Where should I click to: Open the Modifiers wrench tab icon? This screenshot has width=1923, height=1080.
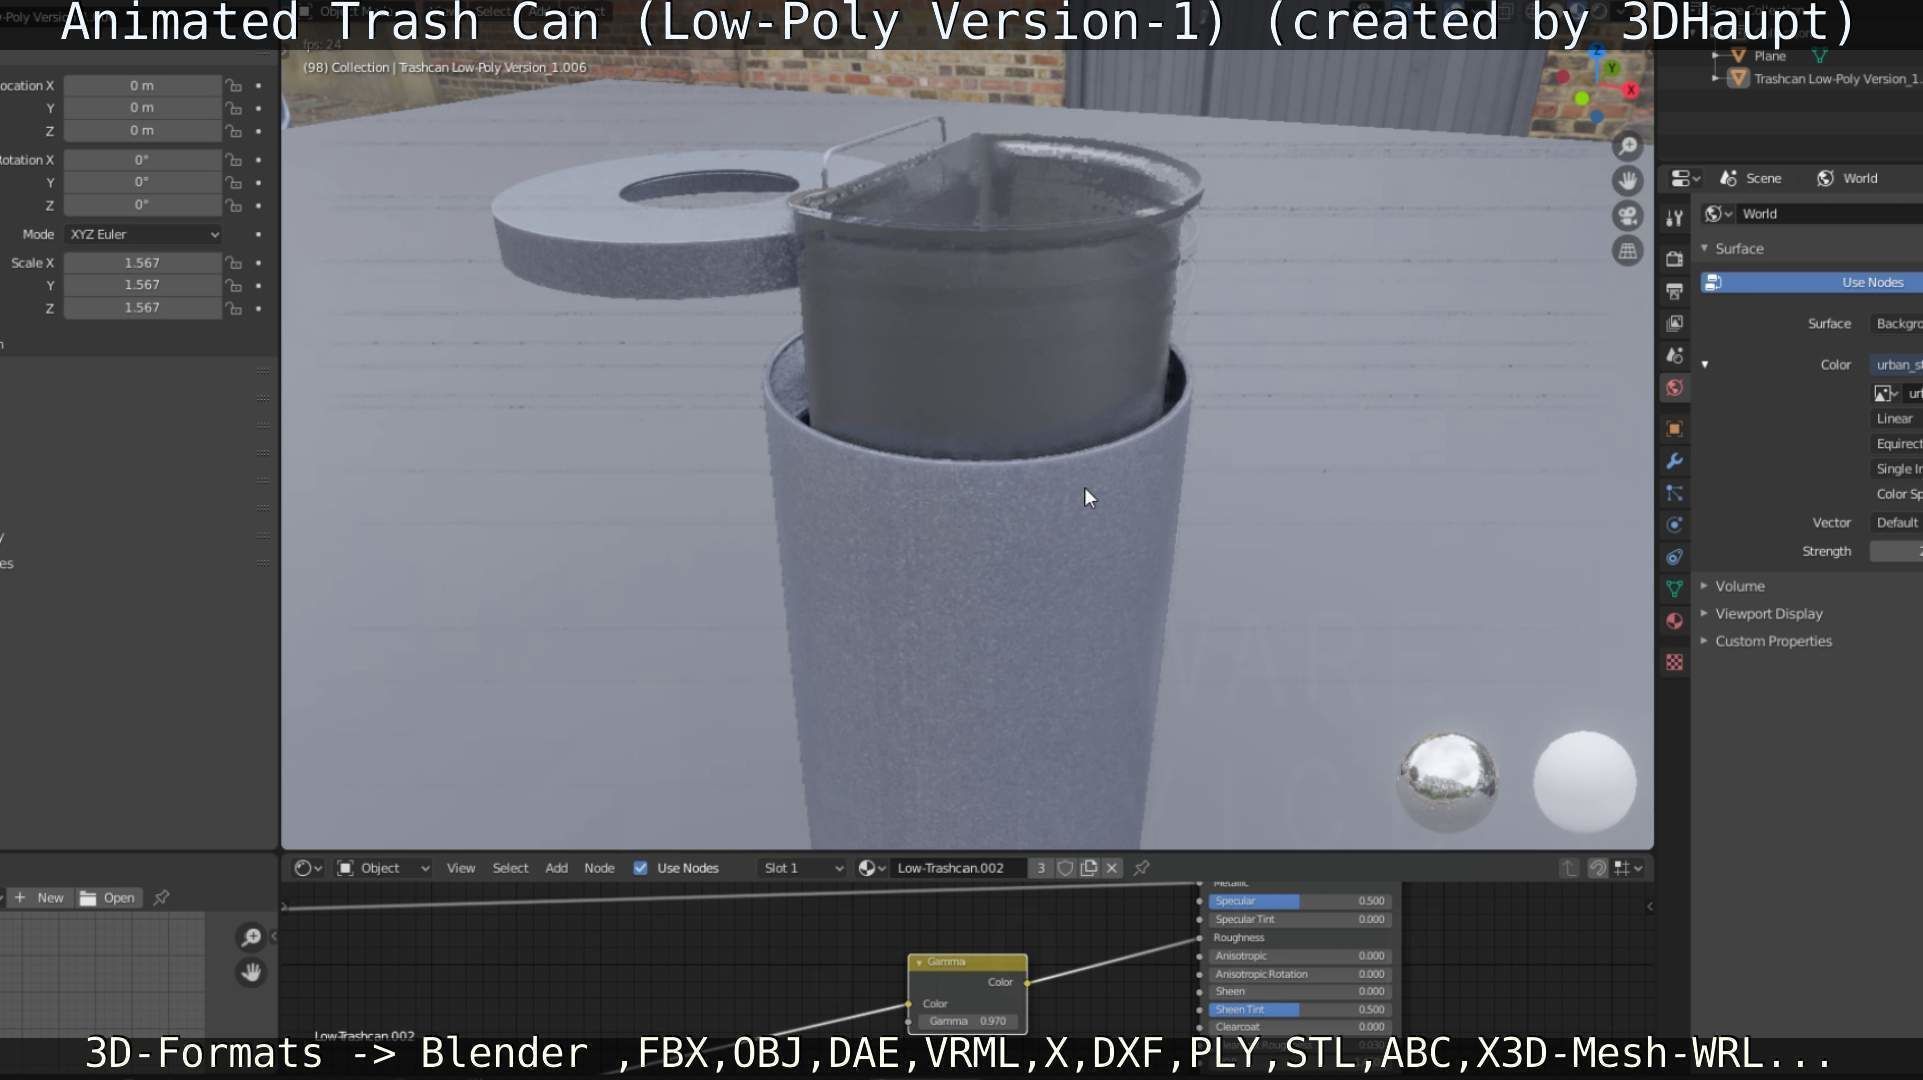click(x=1674, y=461)
